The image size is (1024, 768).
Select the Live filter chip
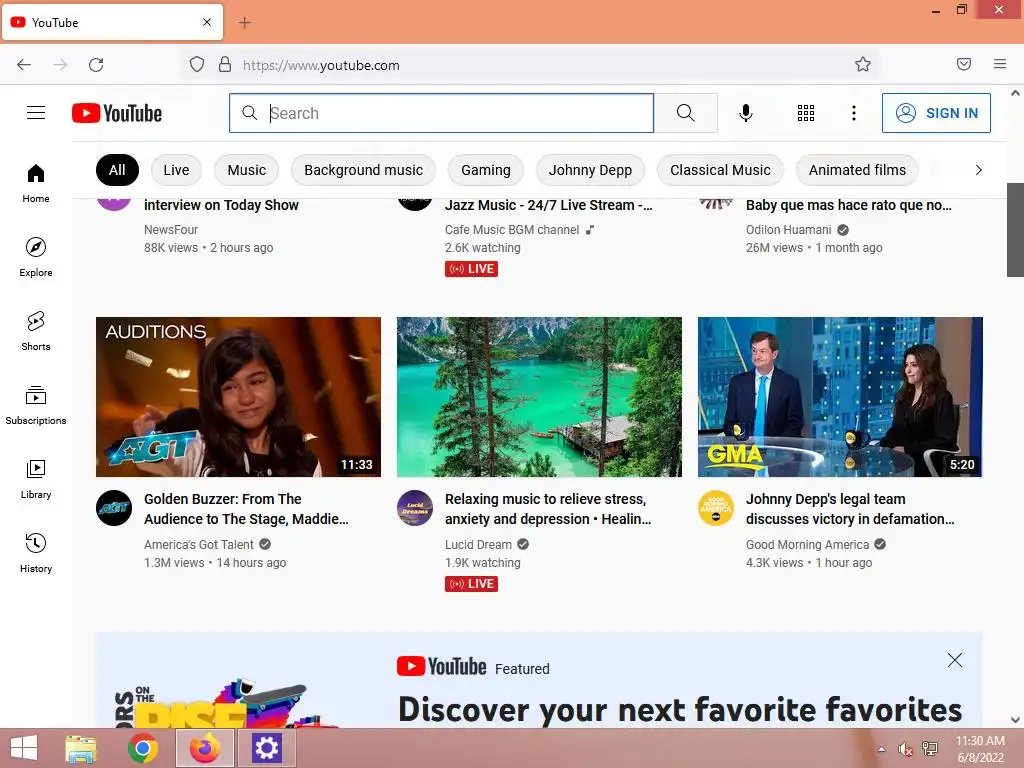pyautogui.click(x=176, y=170)
